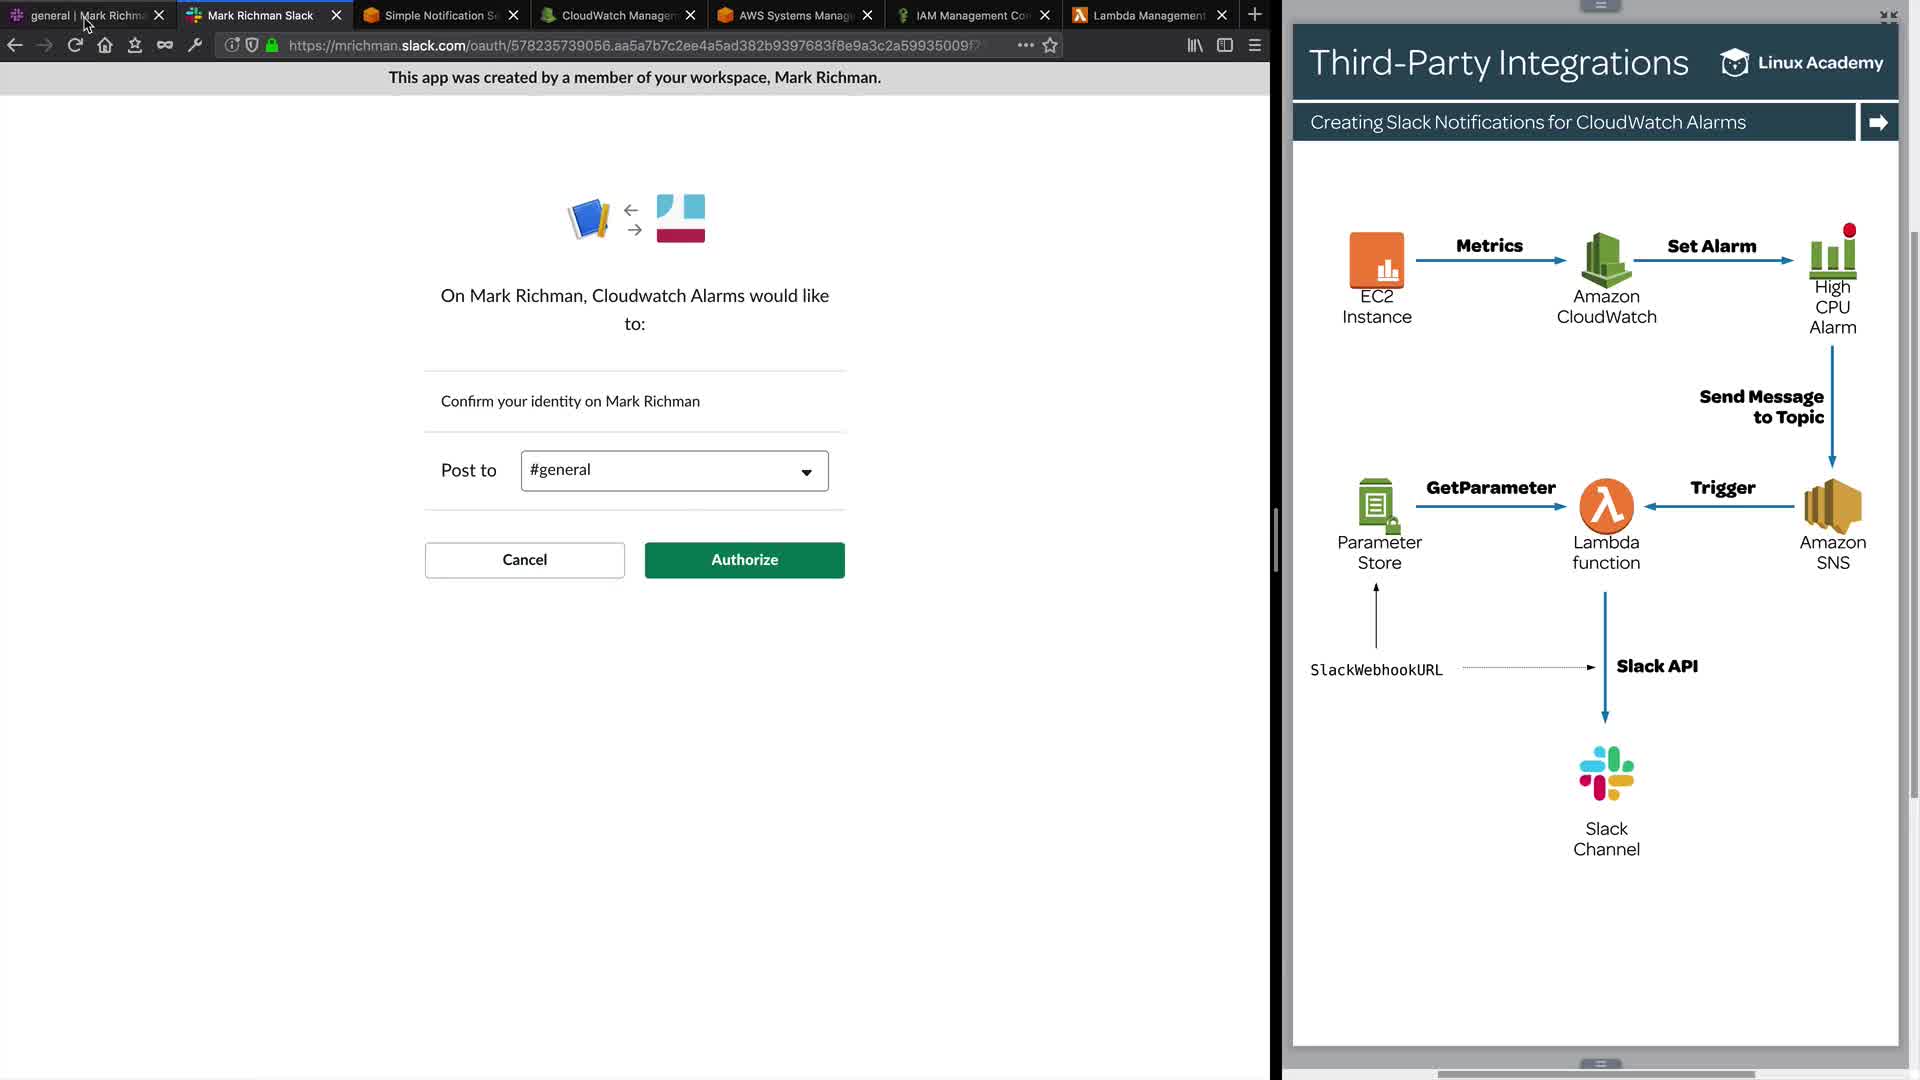Switch to CloudWatch Management tab
1920x1080 pixels.
click(618, 15)
